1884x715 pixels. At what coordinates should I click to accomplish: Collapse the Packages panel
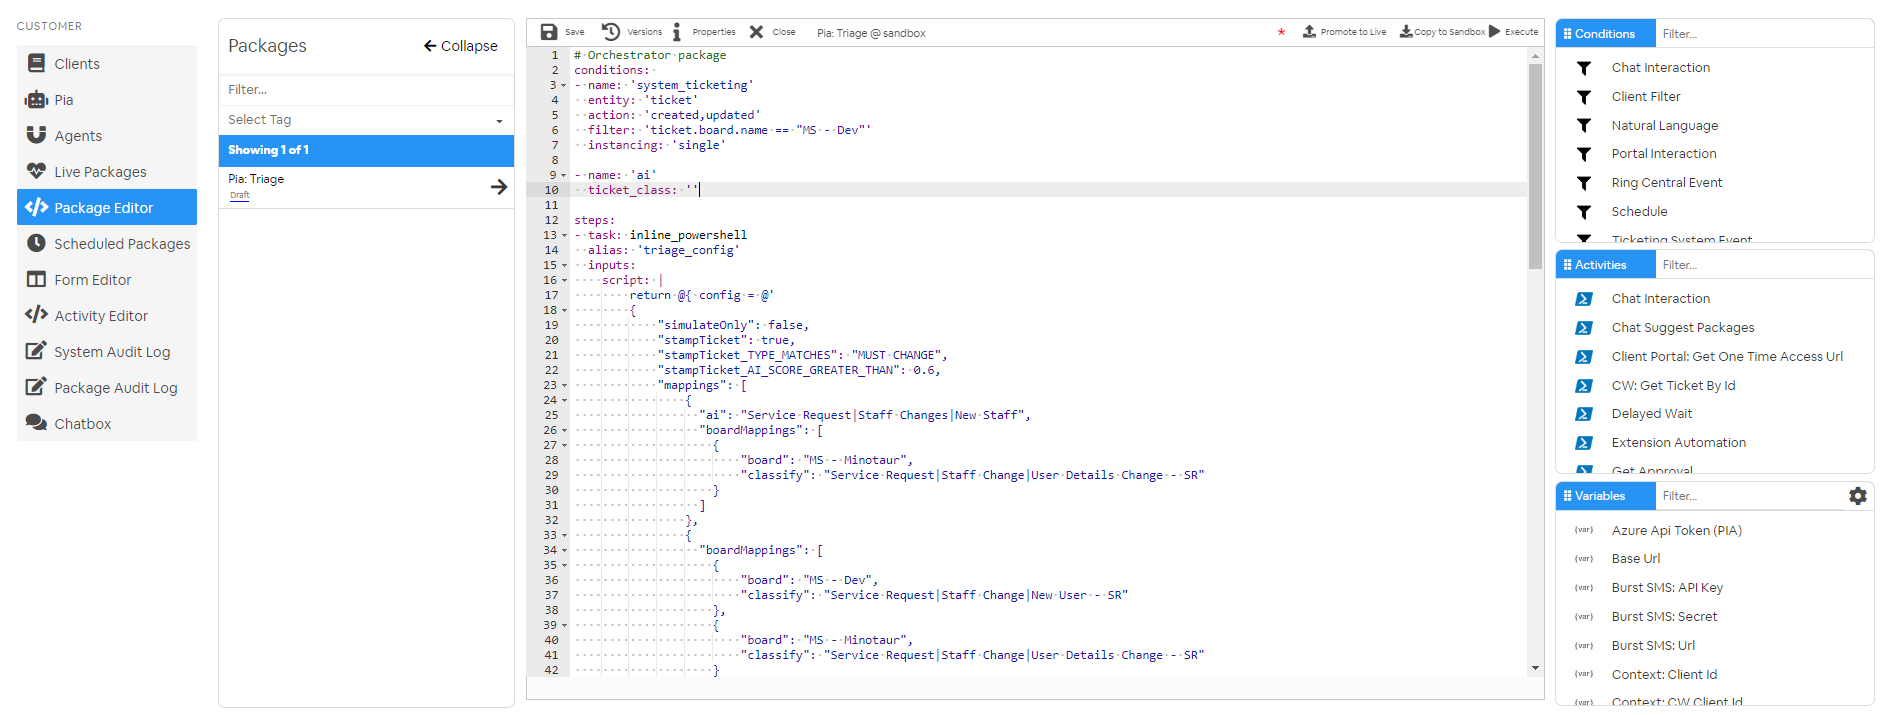pos(460,46)
